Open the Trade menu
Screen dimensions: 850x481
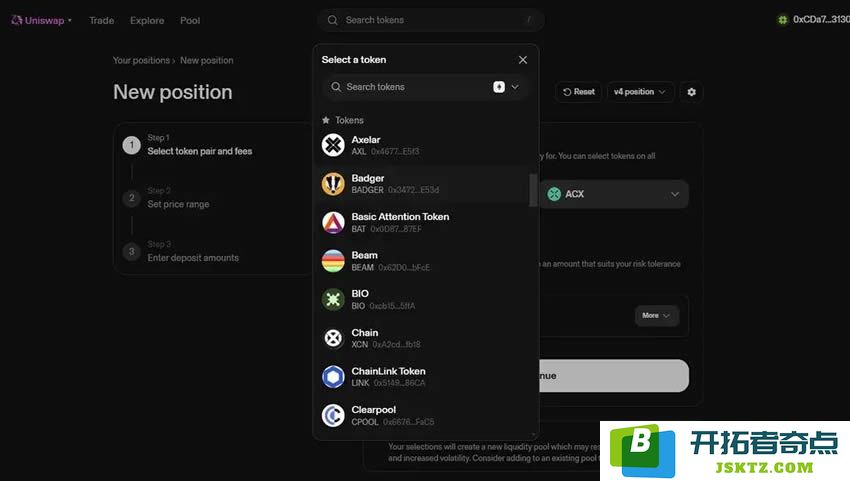(101, 21)
